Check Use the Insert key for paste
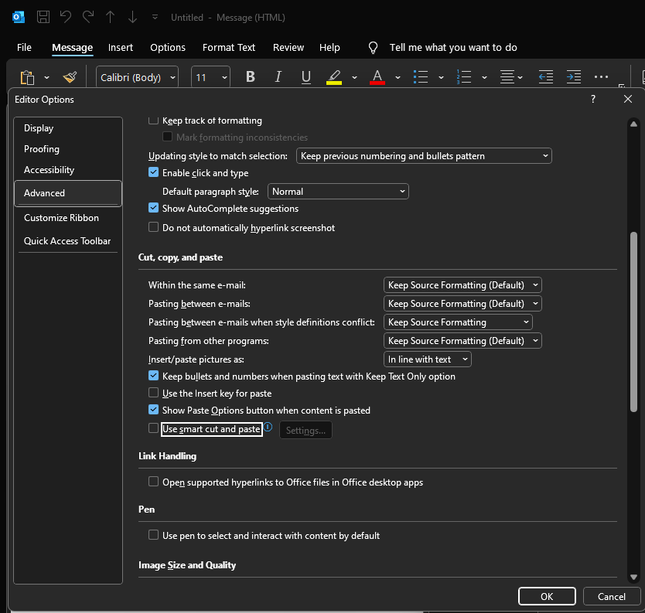This screenshot has height=613, width=645. point(153,394)
